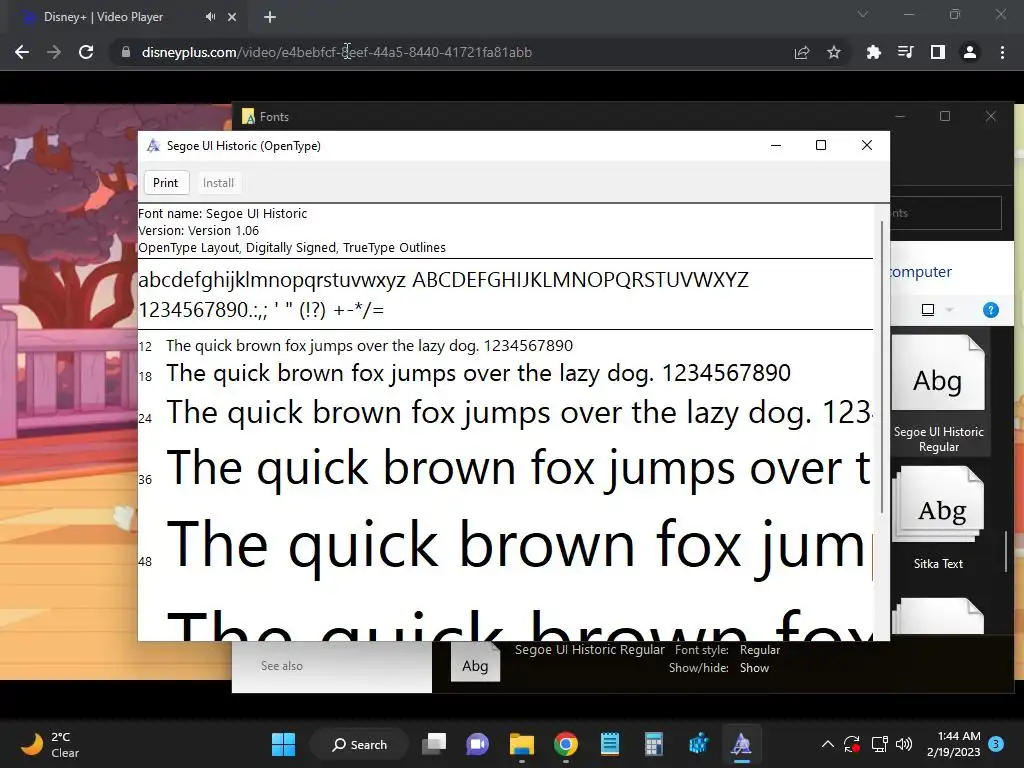Open the Windows Start menu
This screenshot has width=1024, height=768.
tap(283, 744)
